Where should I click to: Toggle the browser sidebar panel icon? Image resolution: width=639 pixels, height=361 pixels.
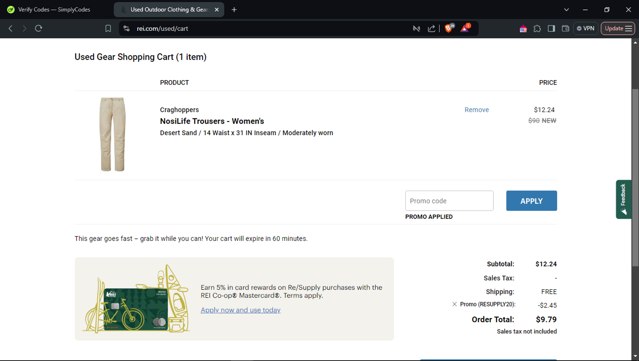(x=551, y=29)
